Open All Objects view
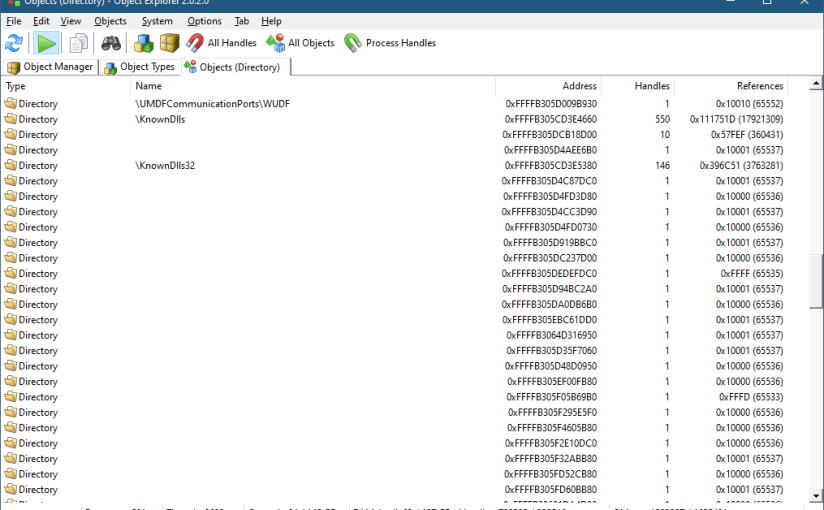 [x=300, y=43]
